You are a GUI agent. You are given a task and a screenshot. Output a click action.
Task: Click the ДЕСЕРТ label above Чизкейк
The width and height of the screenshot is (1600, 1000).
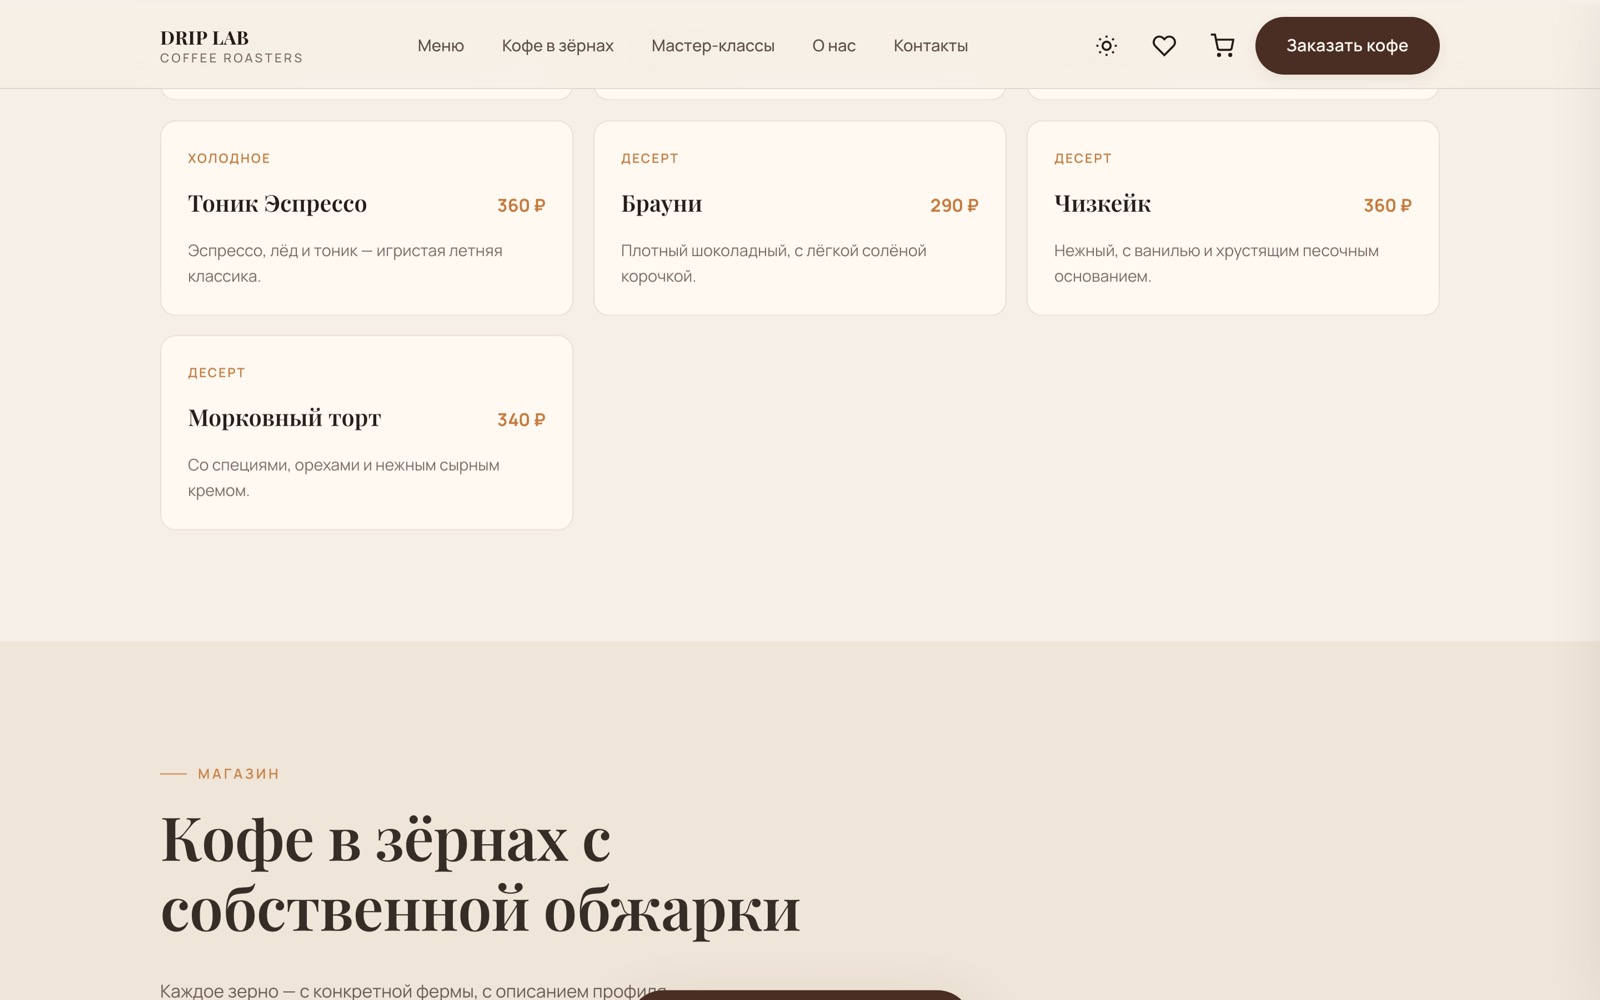(x=1083, y=158)
